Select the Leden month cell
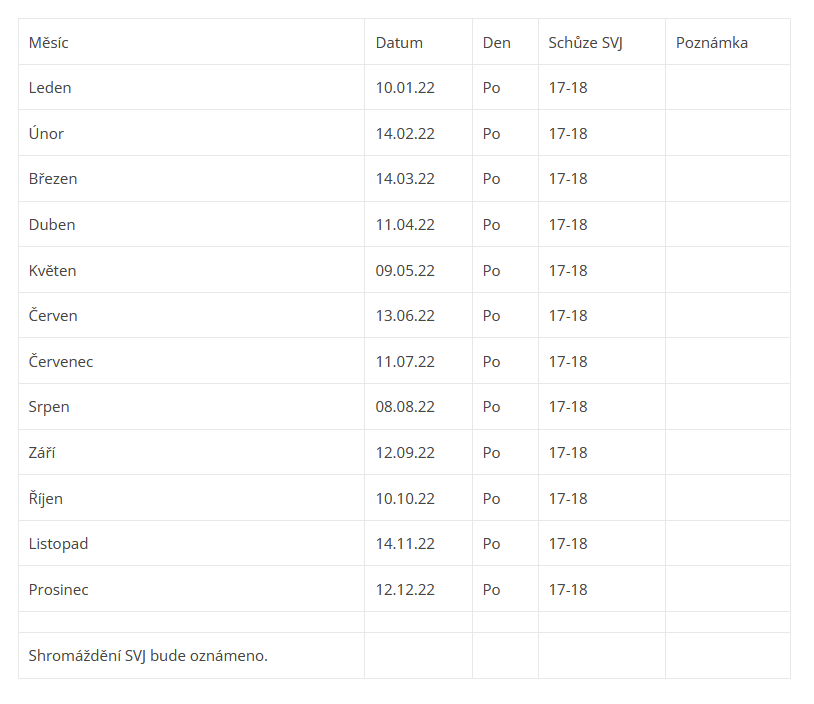Image resolution: width=814 pixels, height=704 pixels. (x=50, y=88)
